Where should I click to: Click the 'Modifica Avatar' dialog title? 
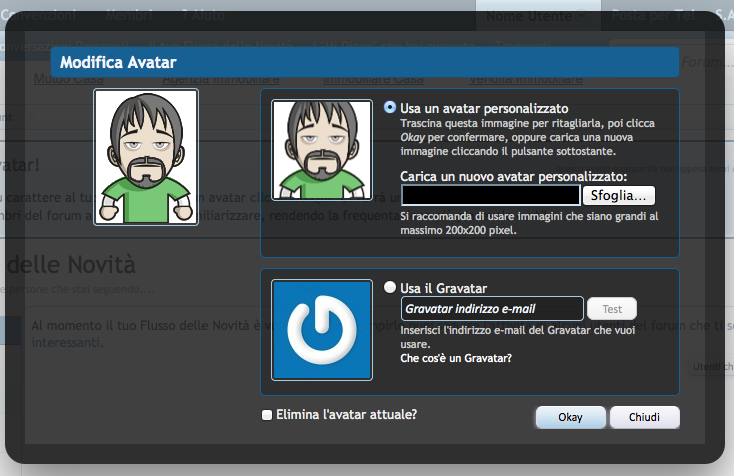click(x=118, y=62)
